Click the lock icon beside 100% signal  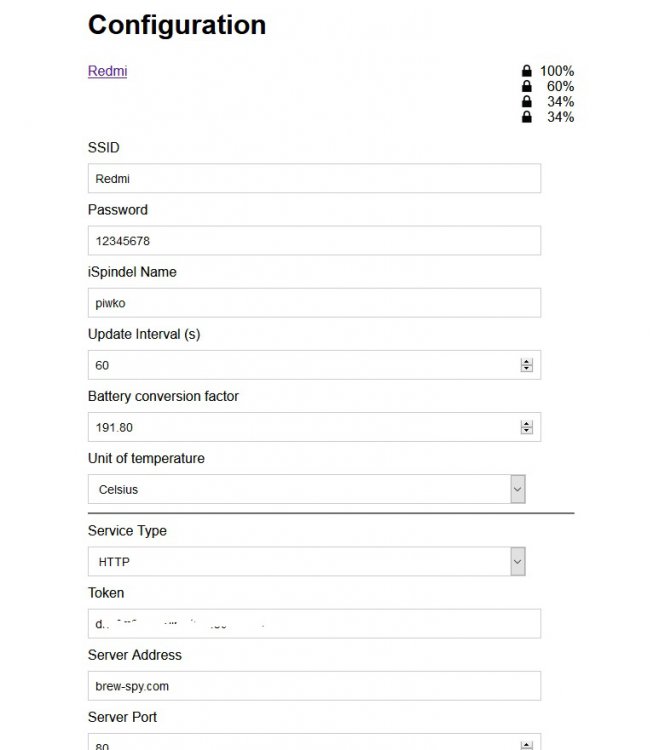coord(526,71)
